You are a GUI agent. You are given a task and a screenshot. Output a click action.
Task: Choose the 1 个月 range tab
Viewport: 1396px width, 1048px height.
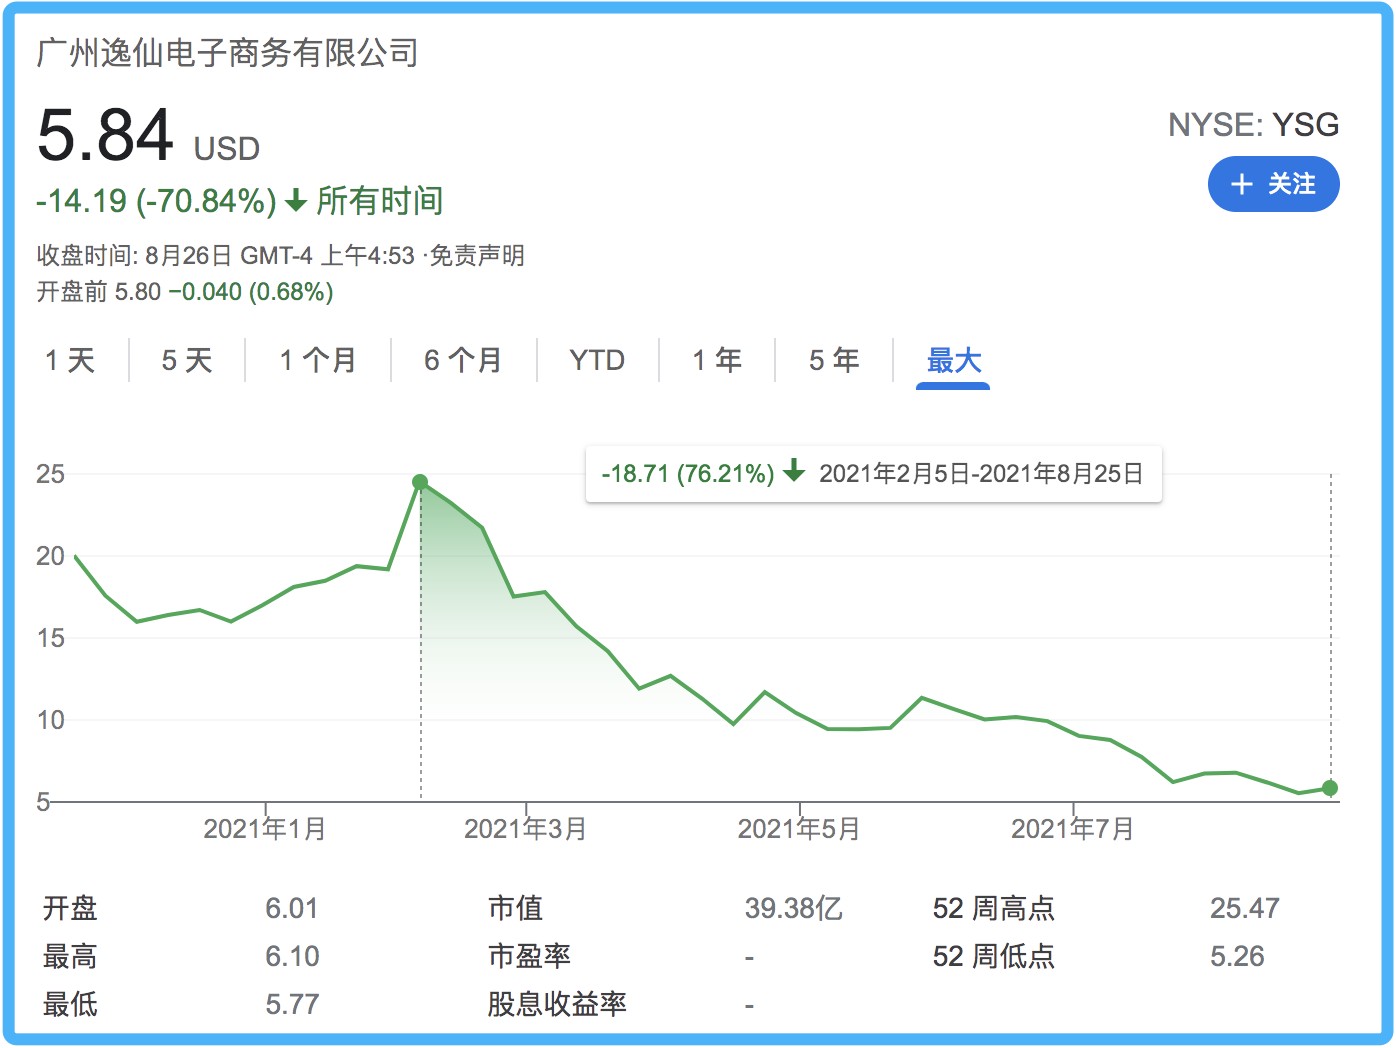coord(318,360)
